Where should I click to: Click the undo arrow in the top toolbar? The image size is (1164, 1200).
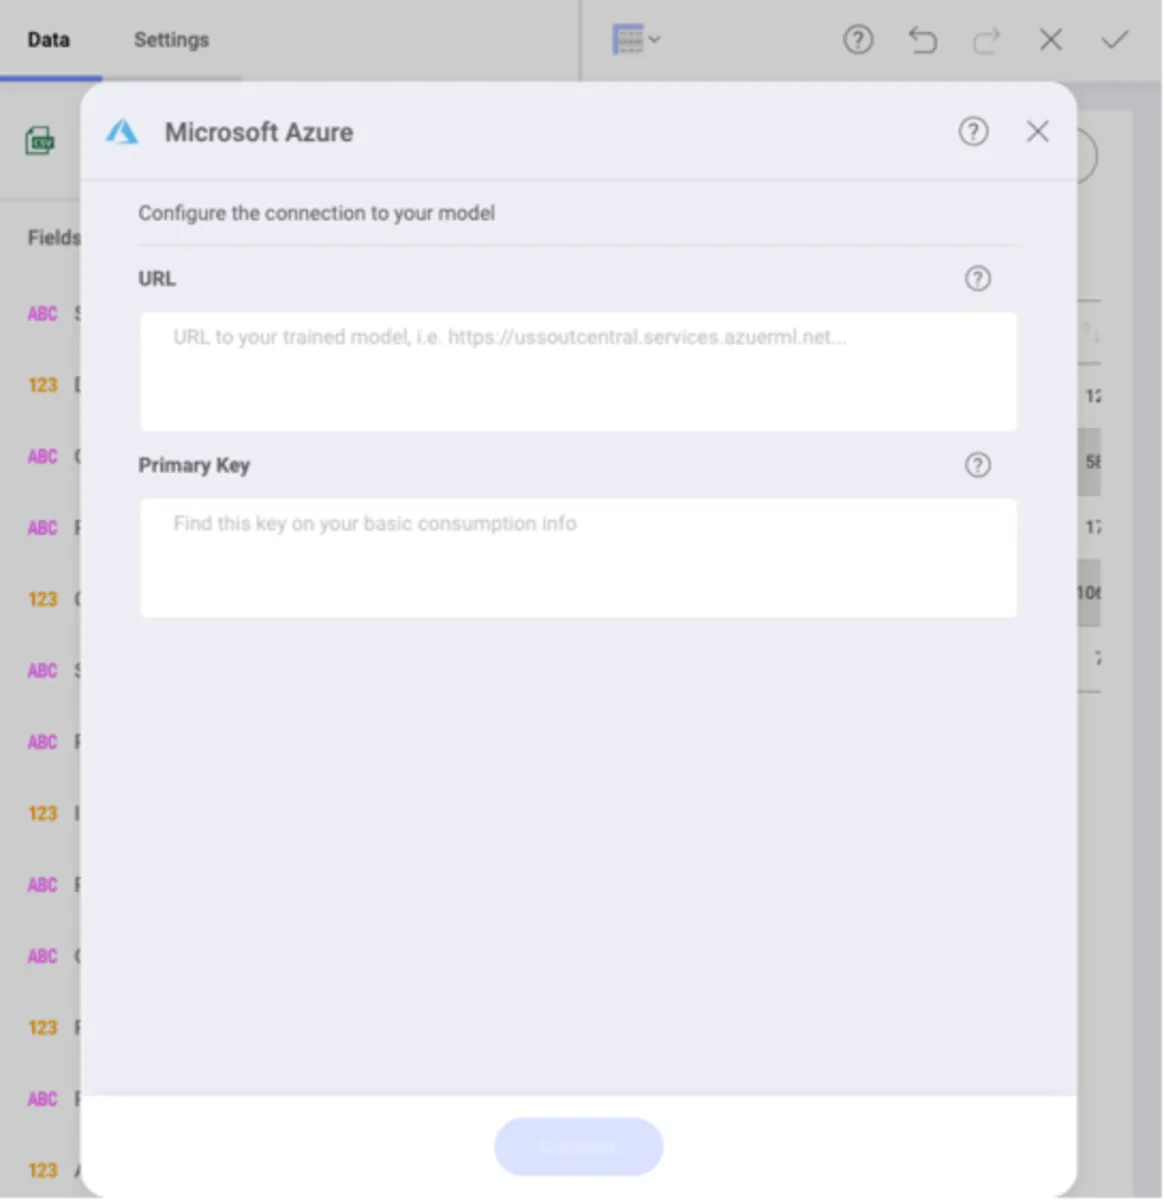(922, 40)
